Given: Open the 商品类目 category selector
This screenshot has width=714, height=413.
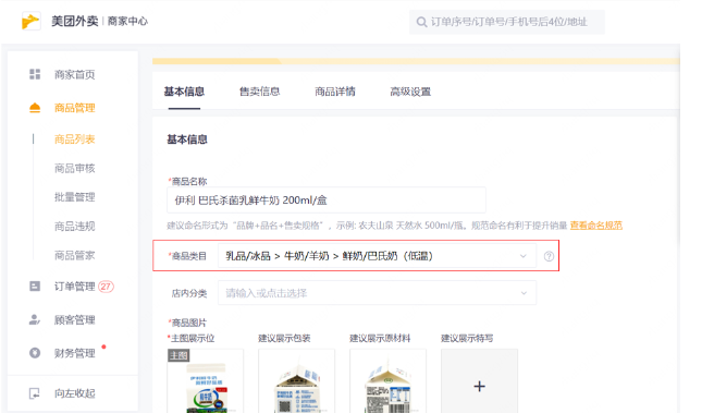Looking at the screenshot, I should point(377,256).
